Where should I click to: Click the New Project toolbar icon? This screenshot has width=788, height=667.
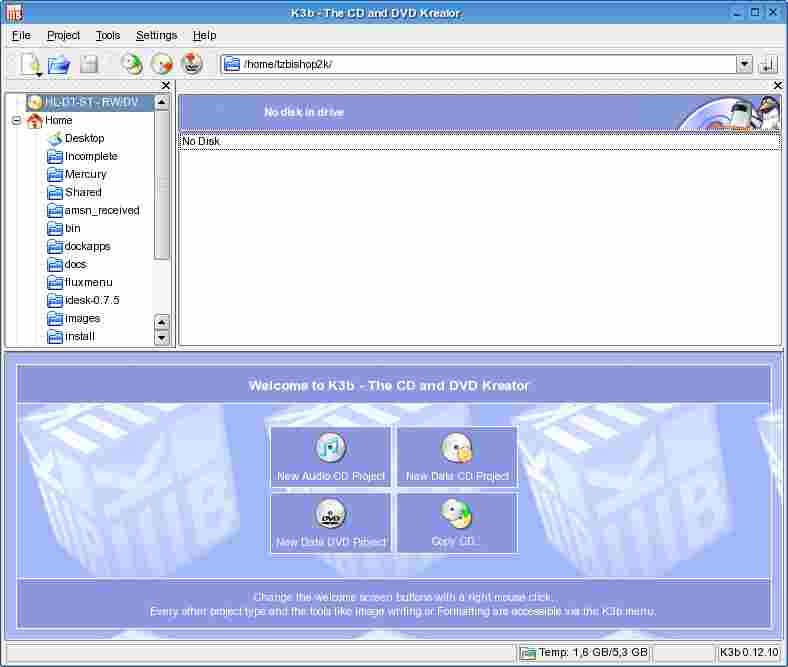[x=30, y=64]
